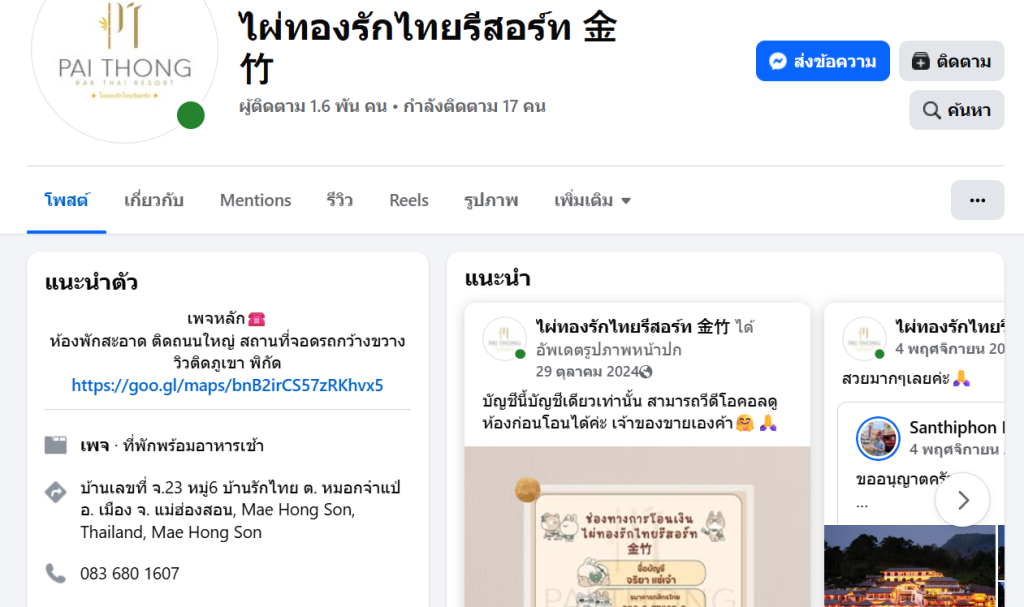
Task: Click the magnifier search icon ค้นหา
Action: pyautogui.click(x=931, y=110)
